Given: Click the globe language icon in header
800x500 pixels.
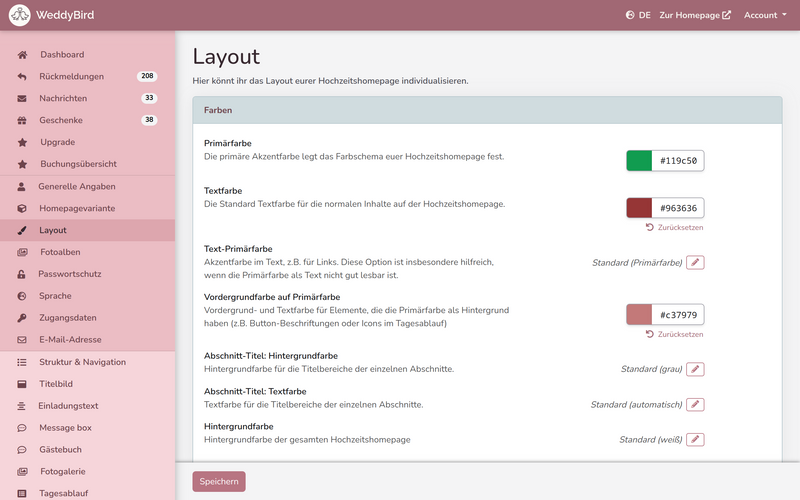Looking at the screenshot, I should (x=630, y=15).
